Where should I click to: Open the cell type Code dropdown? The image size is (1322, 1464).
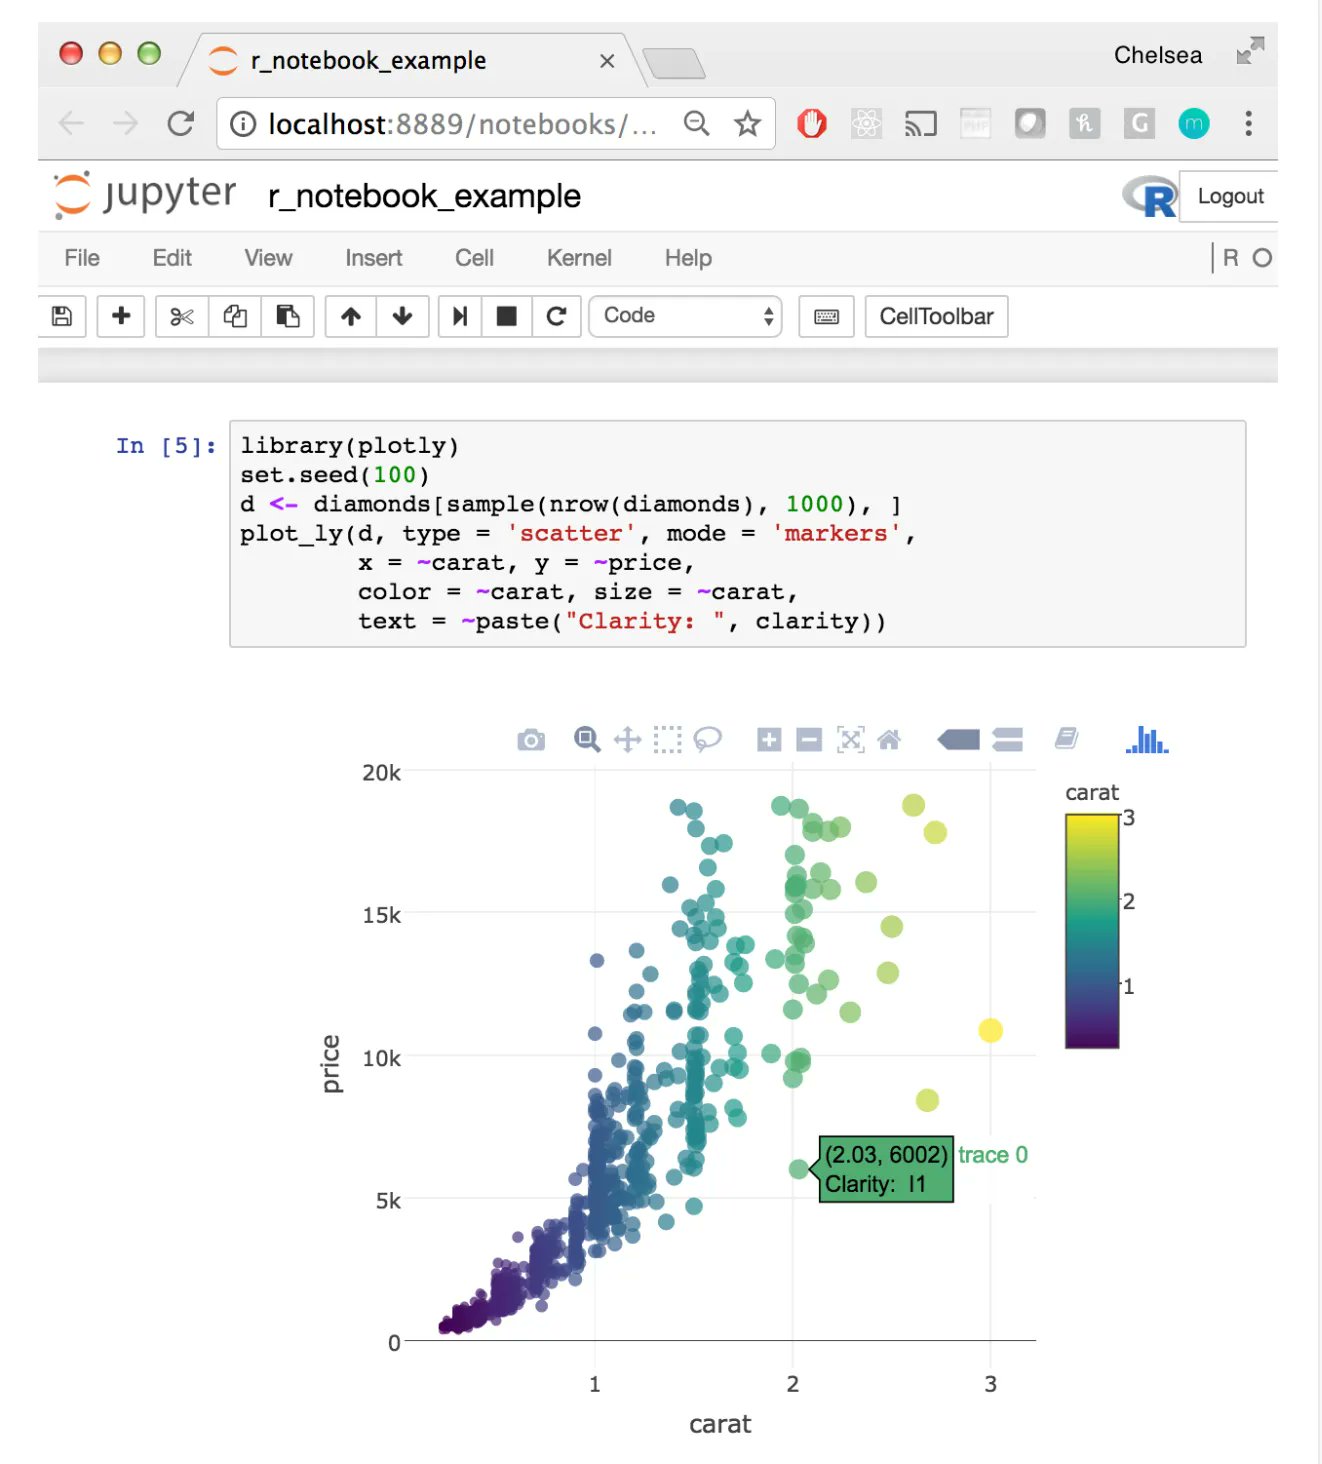(685, 316)
